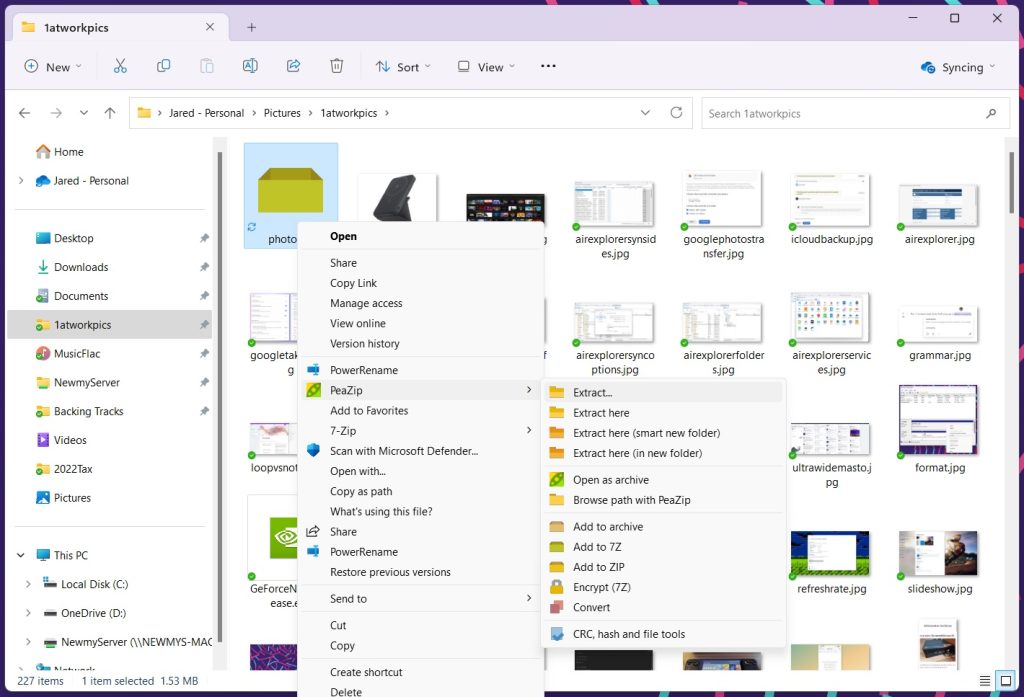Click the Rename icon in toolbar

tap(250, 66)
